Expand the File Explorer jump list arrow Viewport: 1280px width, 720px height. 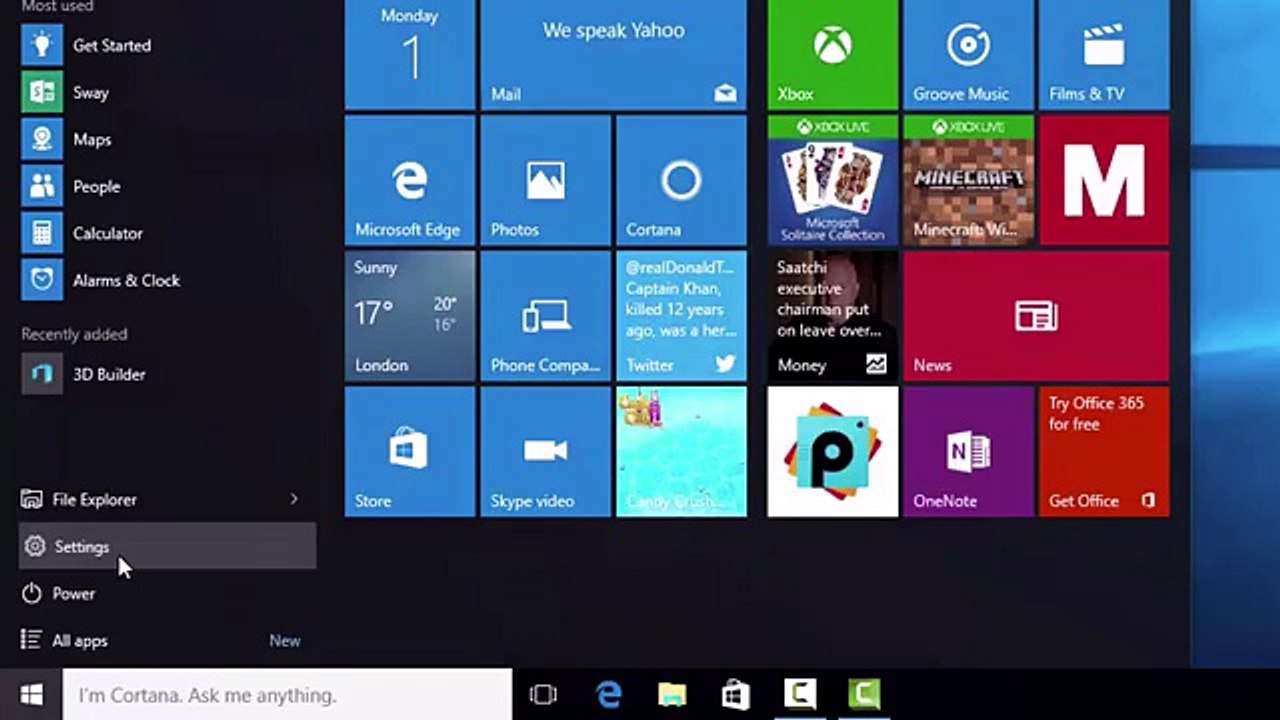(x=294, y=499)
